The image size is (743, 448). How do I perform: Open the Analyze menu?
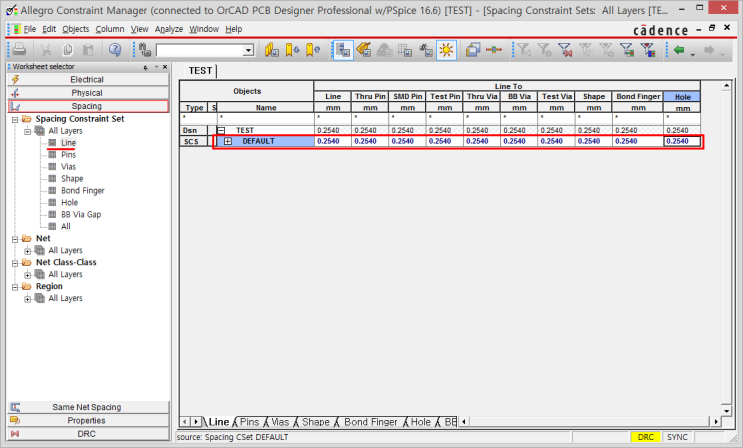pos(169,29)
